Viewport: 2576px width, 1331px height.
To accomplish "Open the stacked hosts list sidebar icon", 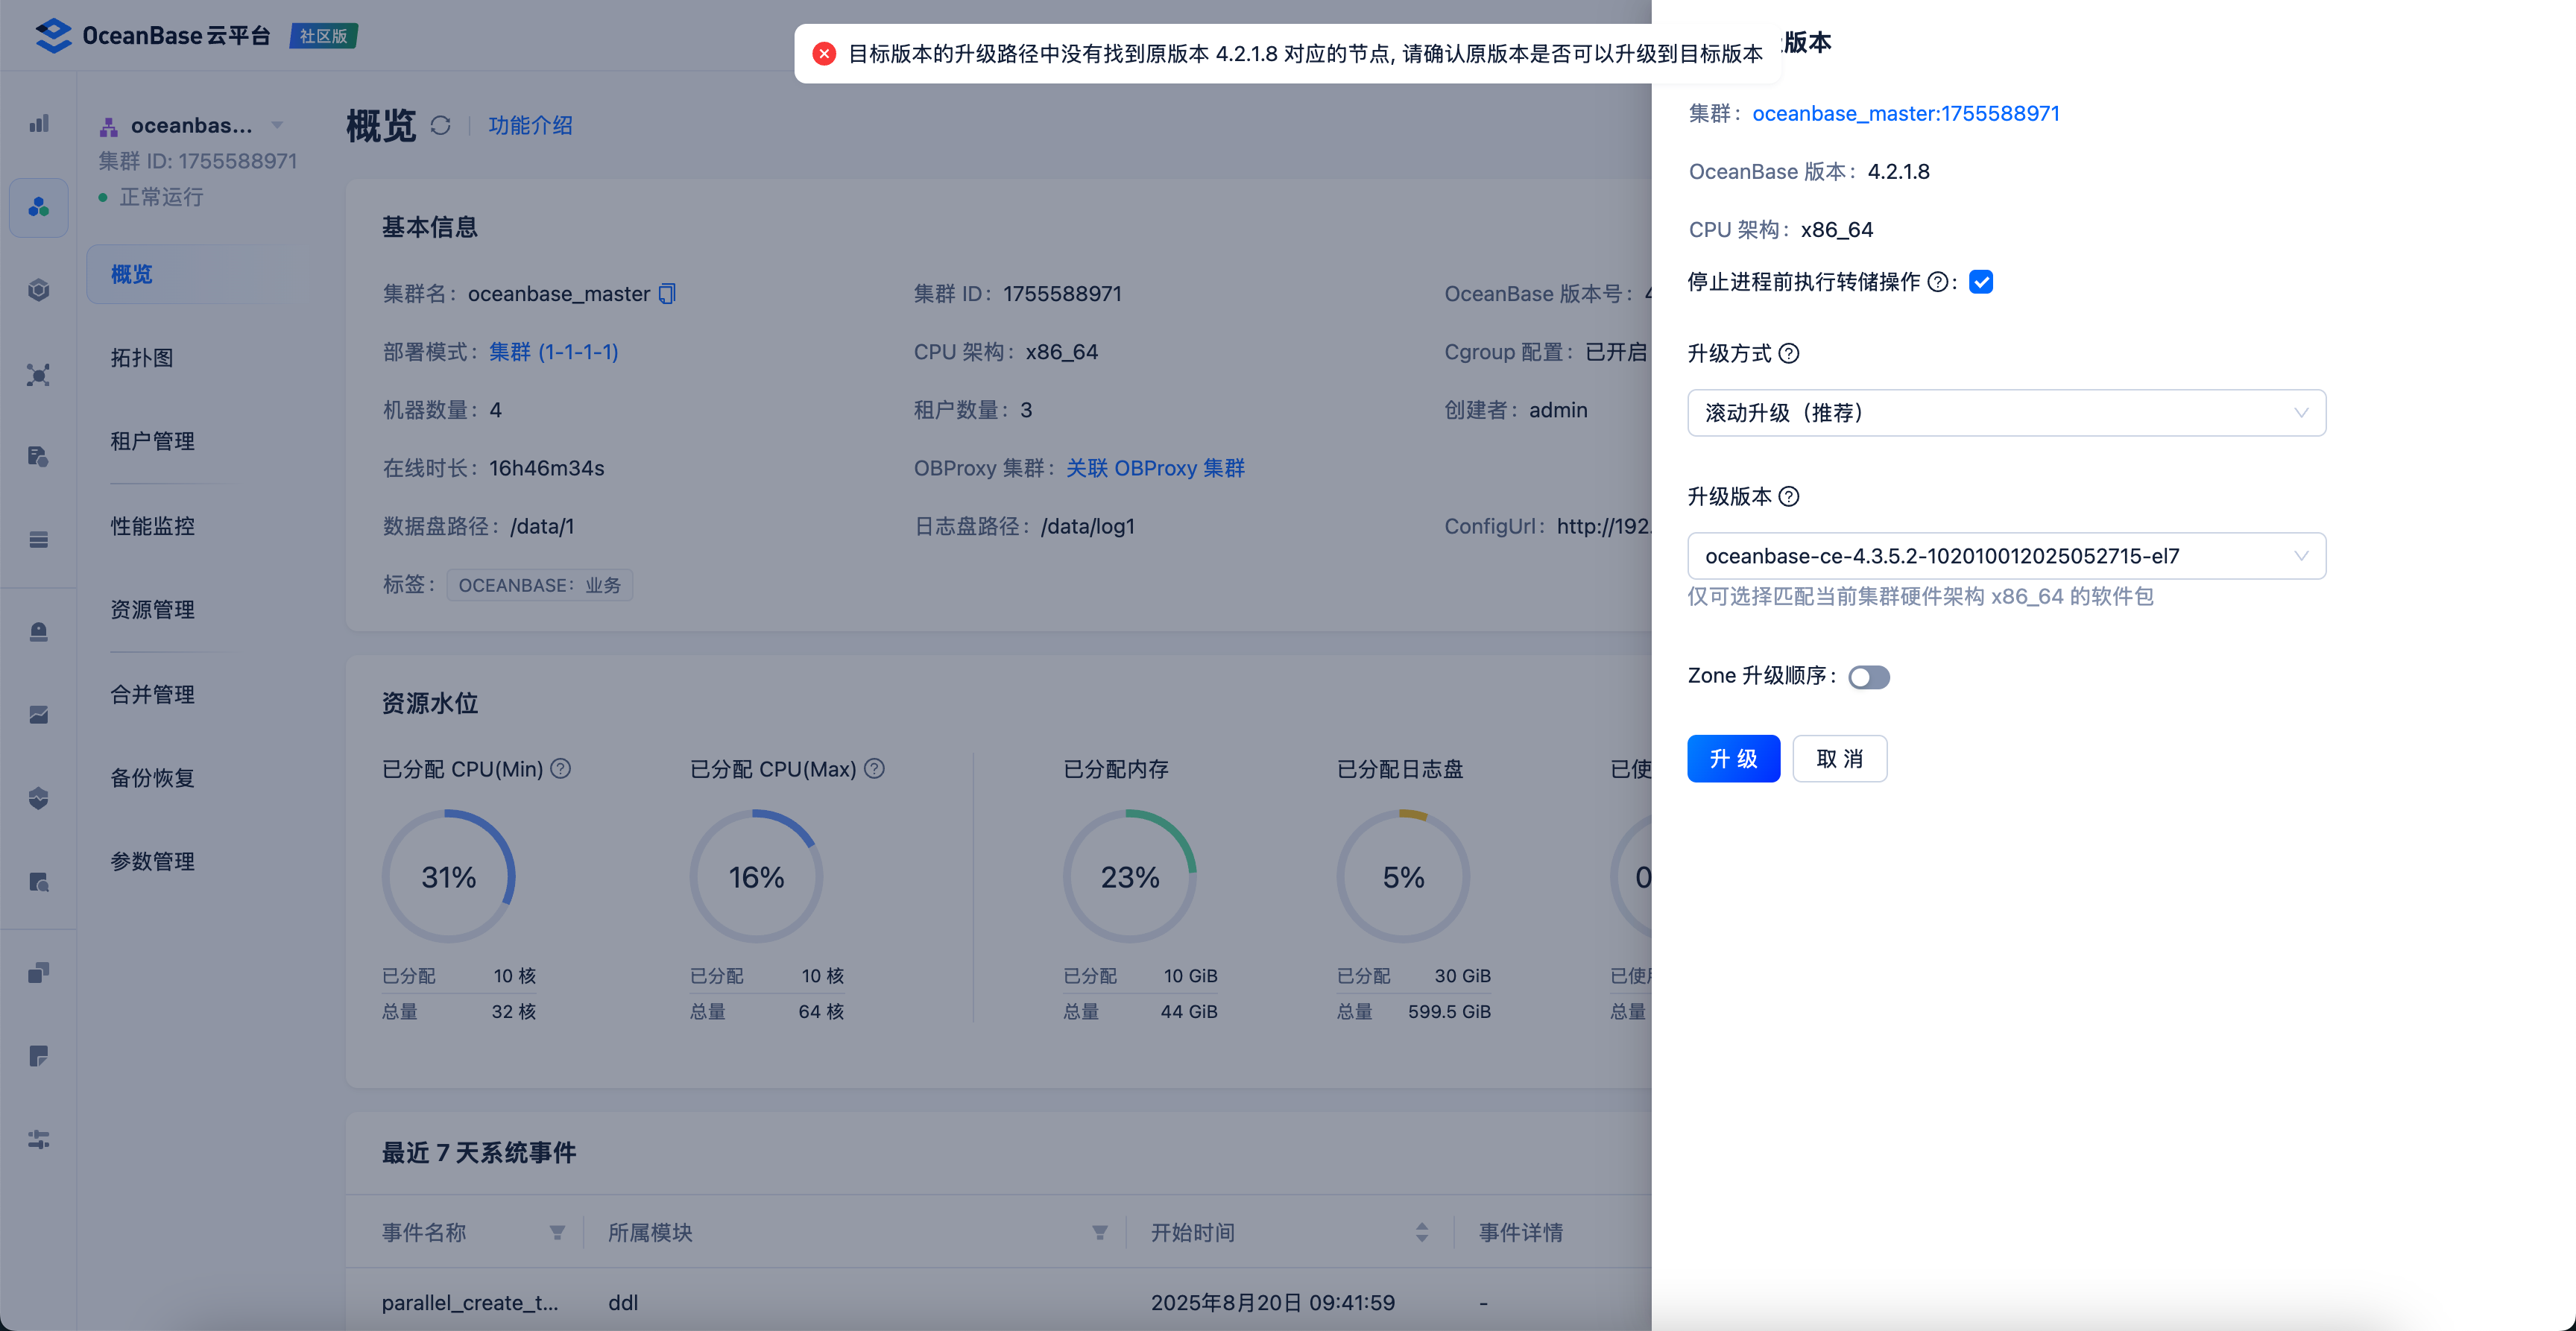I will coord(39,540).
